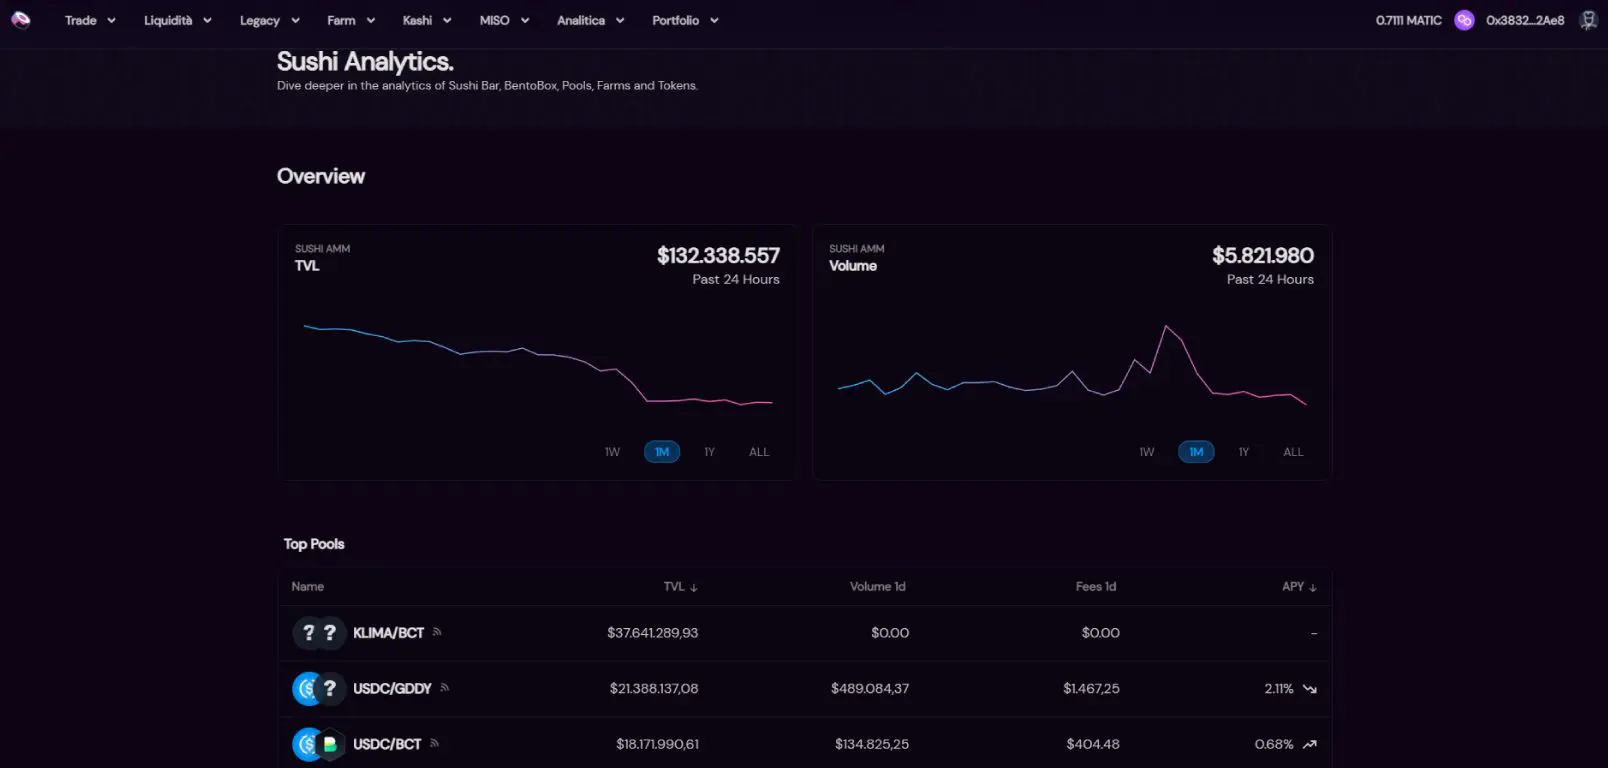This screenshot has width=1608, height=768.
Task: Click the KLIMA/BCT question-mark token icons
Action: [x=319, y=633]
